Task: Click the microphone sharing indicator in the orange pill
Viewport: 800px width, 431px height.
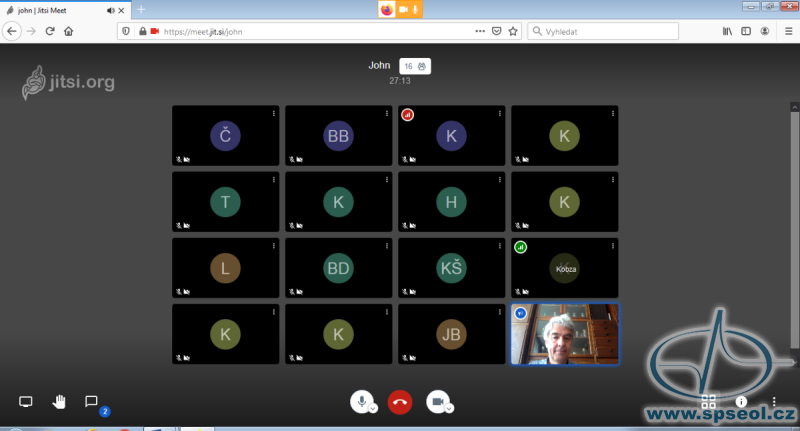Action: [415, 9]
